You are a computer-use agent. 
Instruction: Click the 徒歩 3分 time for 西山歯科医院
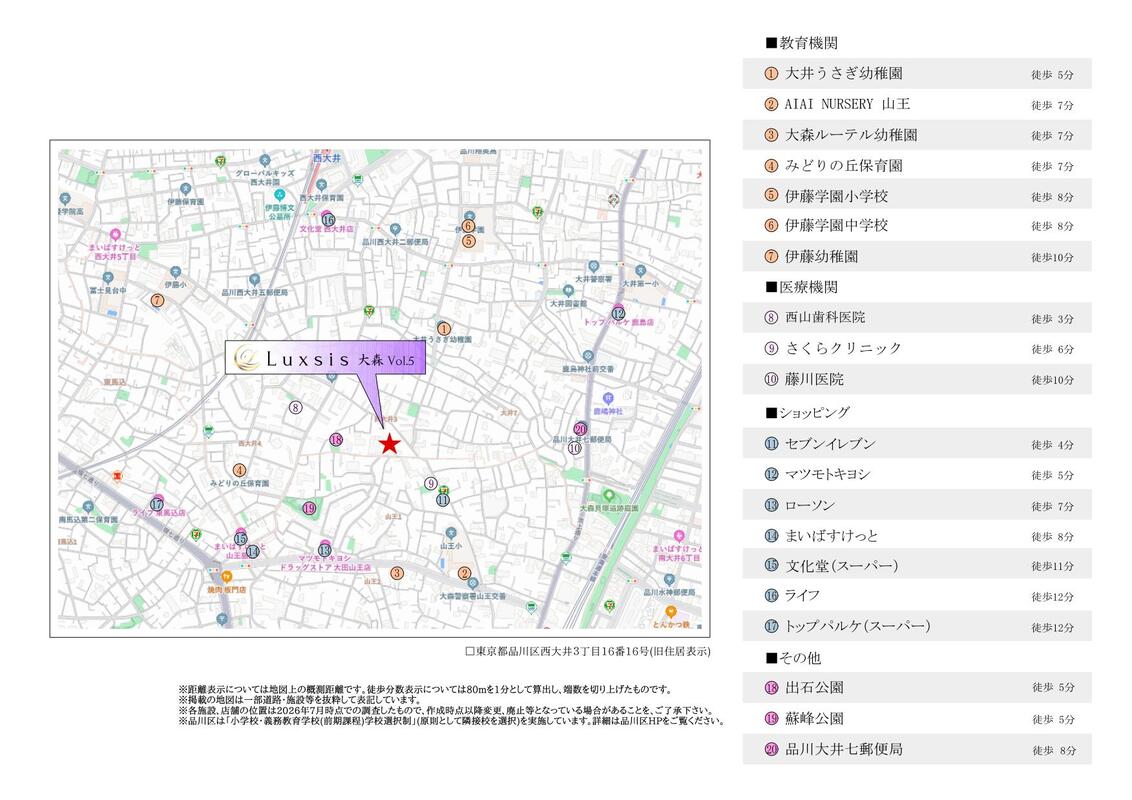(1053, 318)
